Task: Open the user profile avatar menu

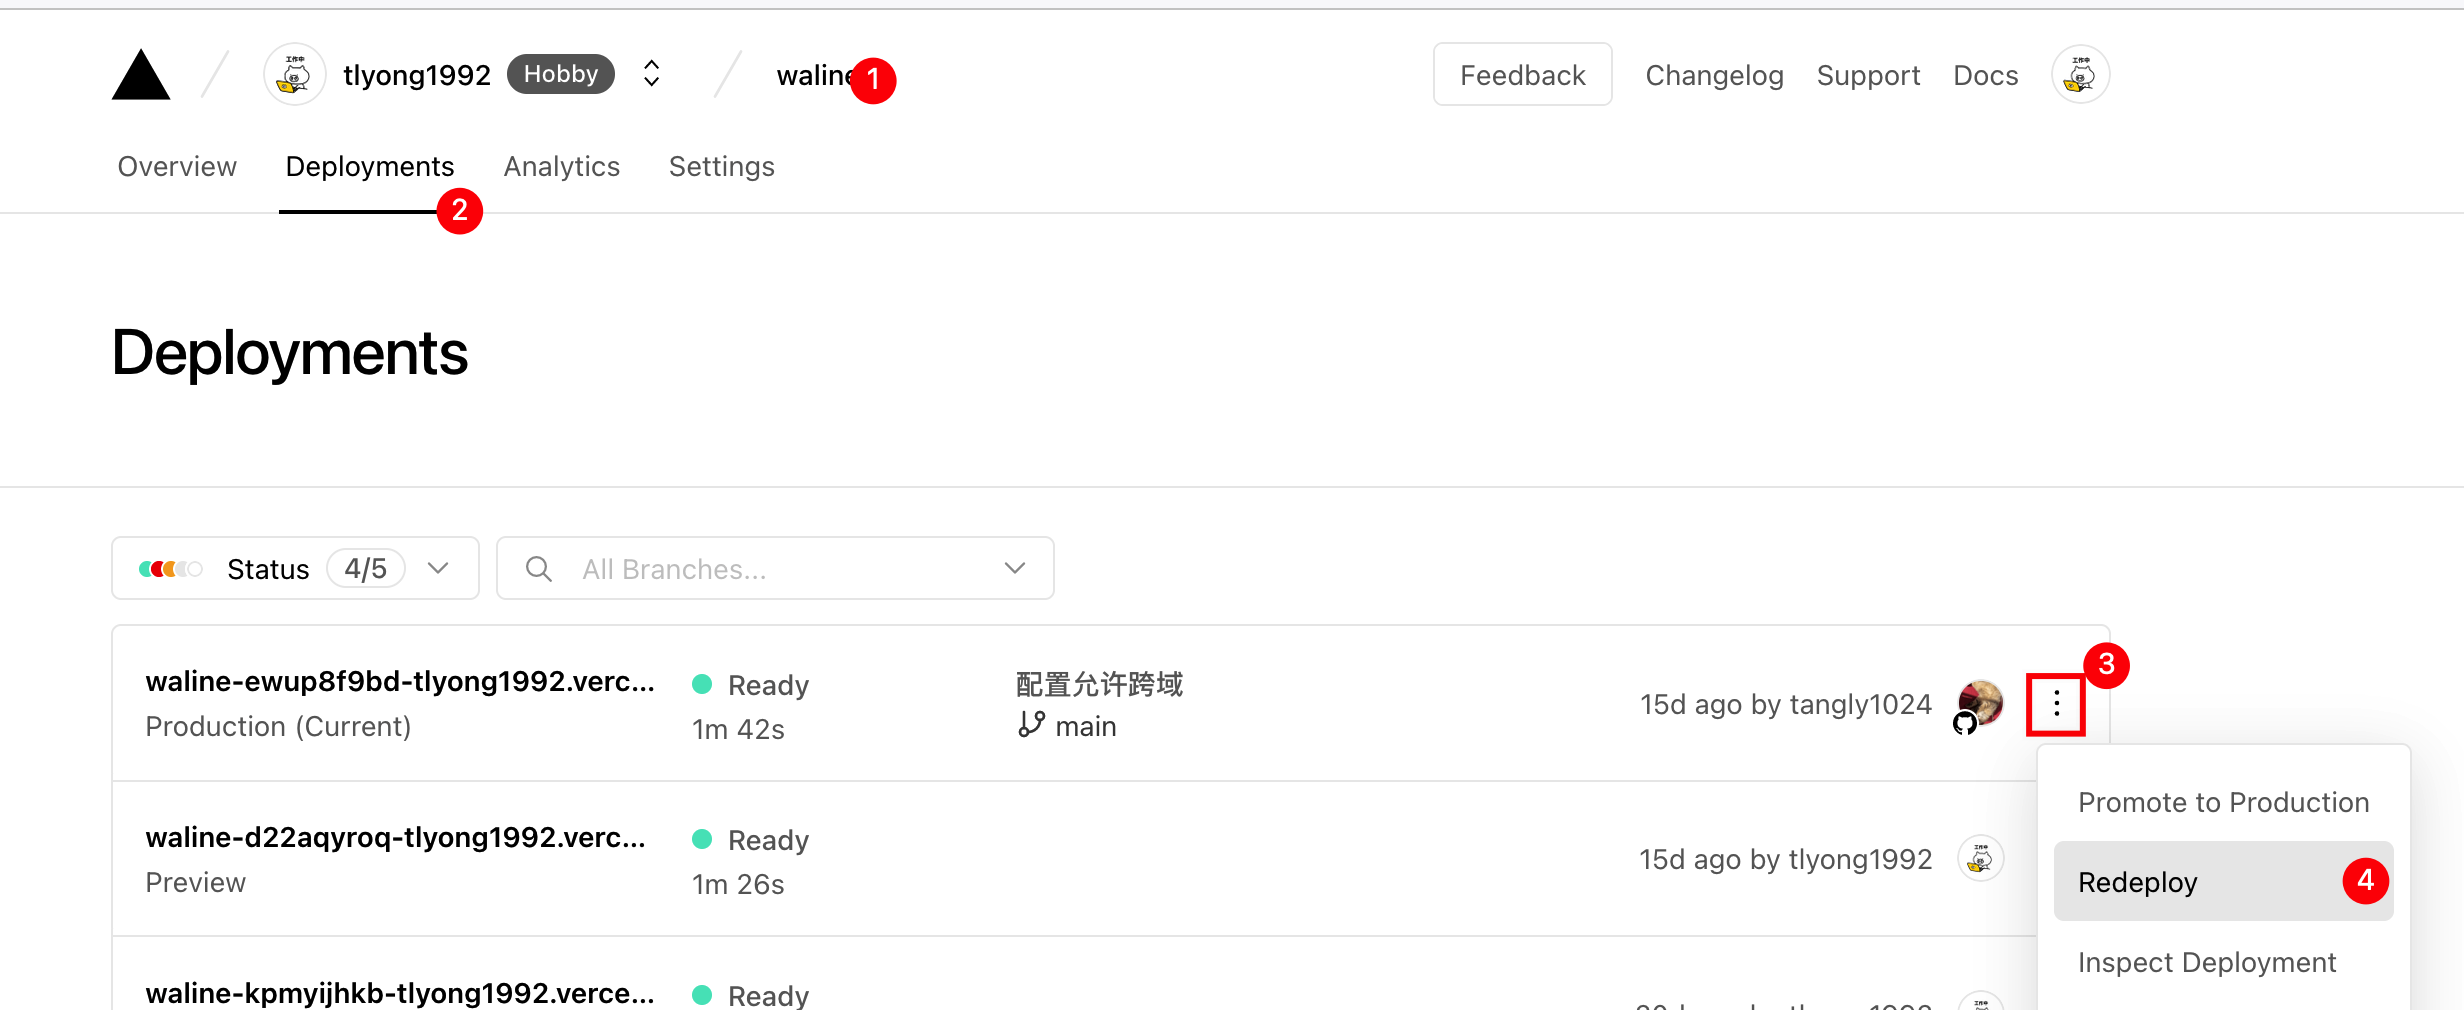Action: coord(2080,74)
